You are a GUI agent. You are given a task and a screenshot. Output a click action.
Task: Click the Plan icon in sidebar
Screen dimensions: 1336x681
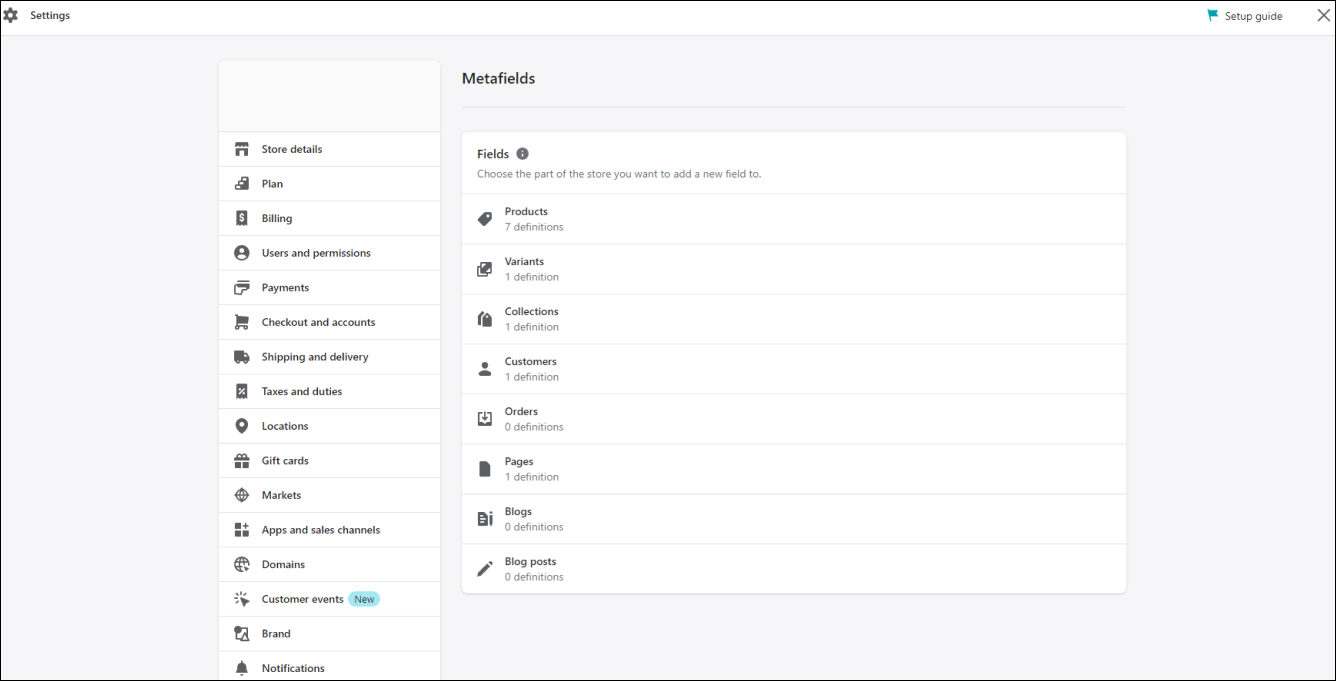(242, 184)
